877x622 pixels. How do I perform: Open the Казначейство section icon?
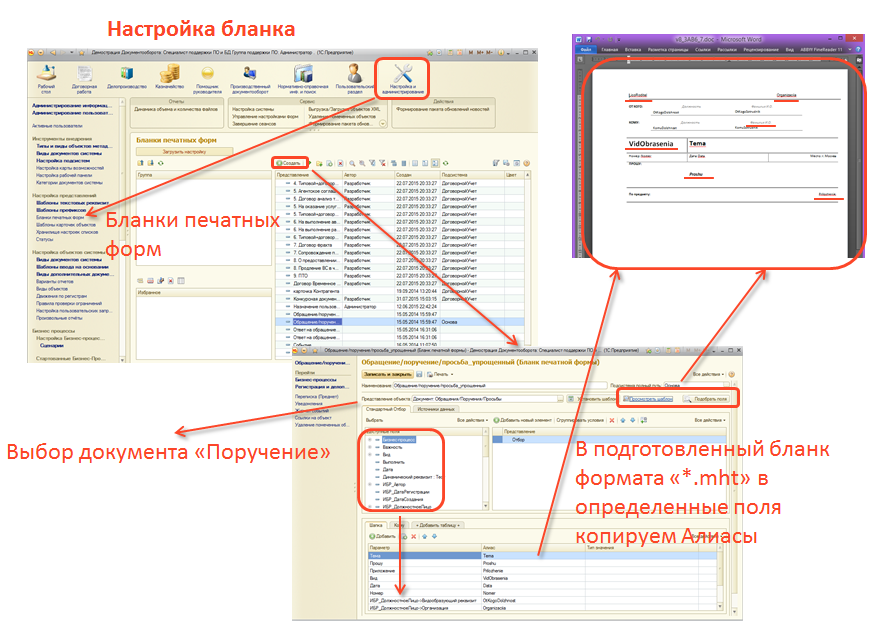pos(173,77)
